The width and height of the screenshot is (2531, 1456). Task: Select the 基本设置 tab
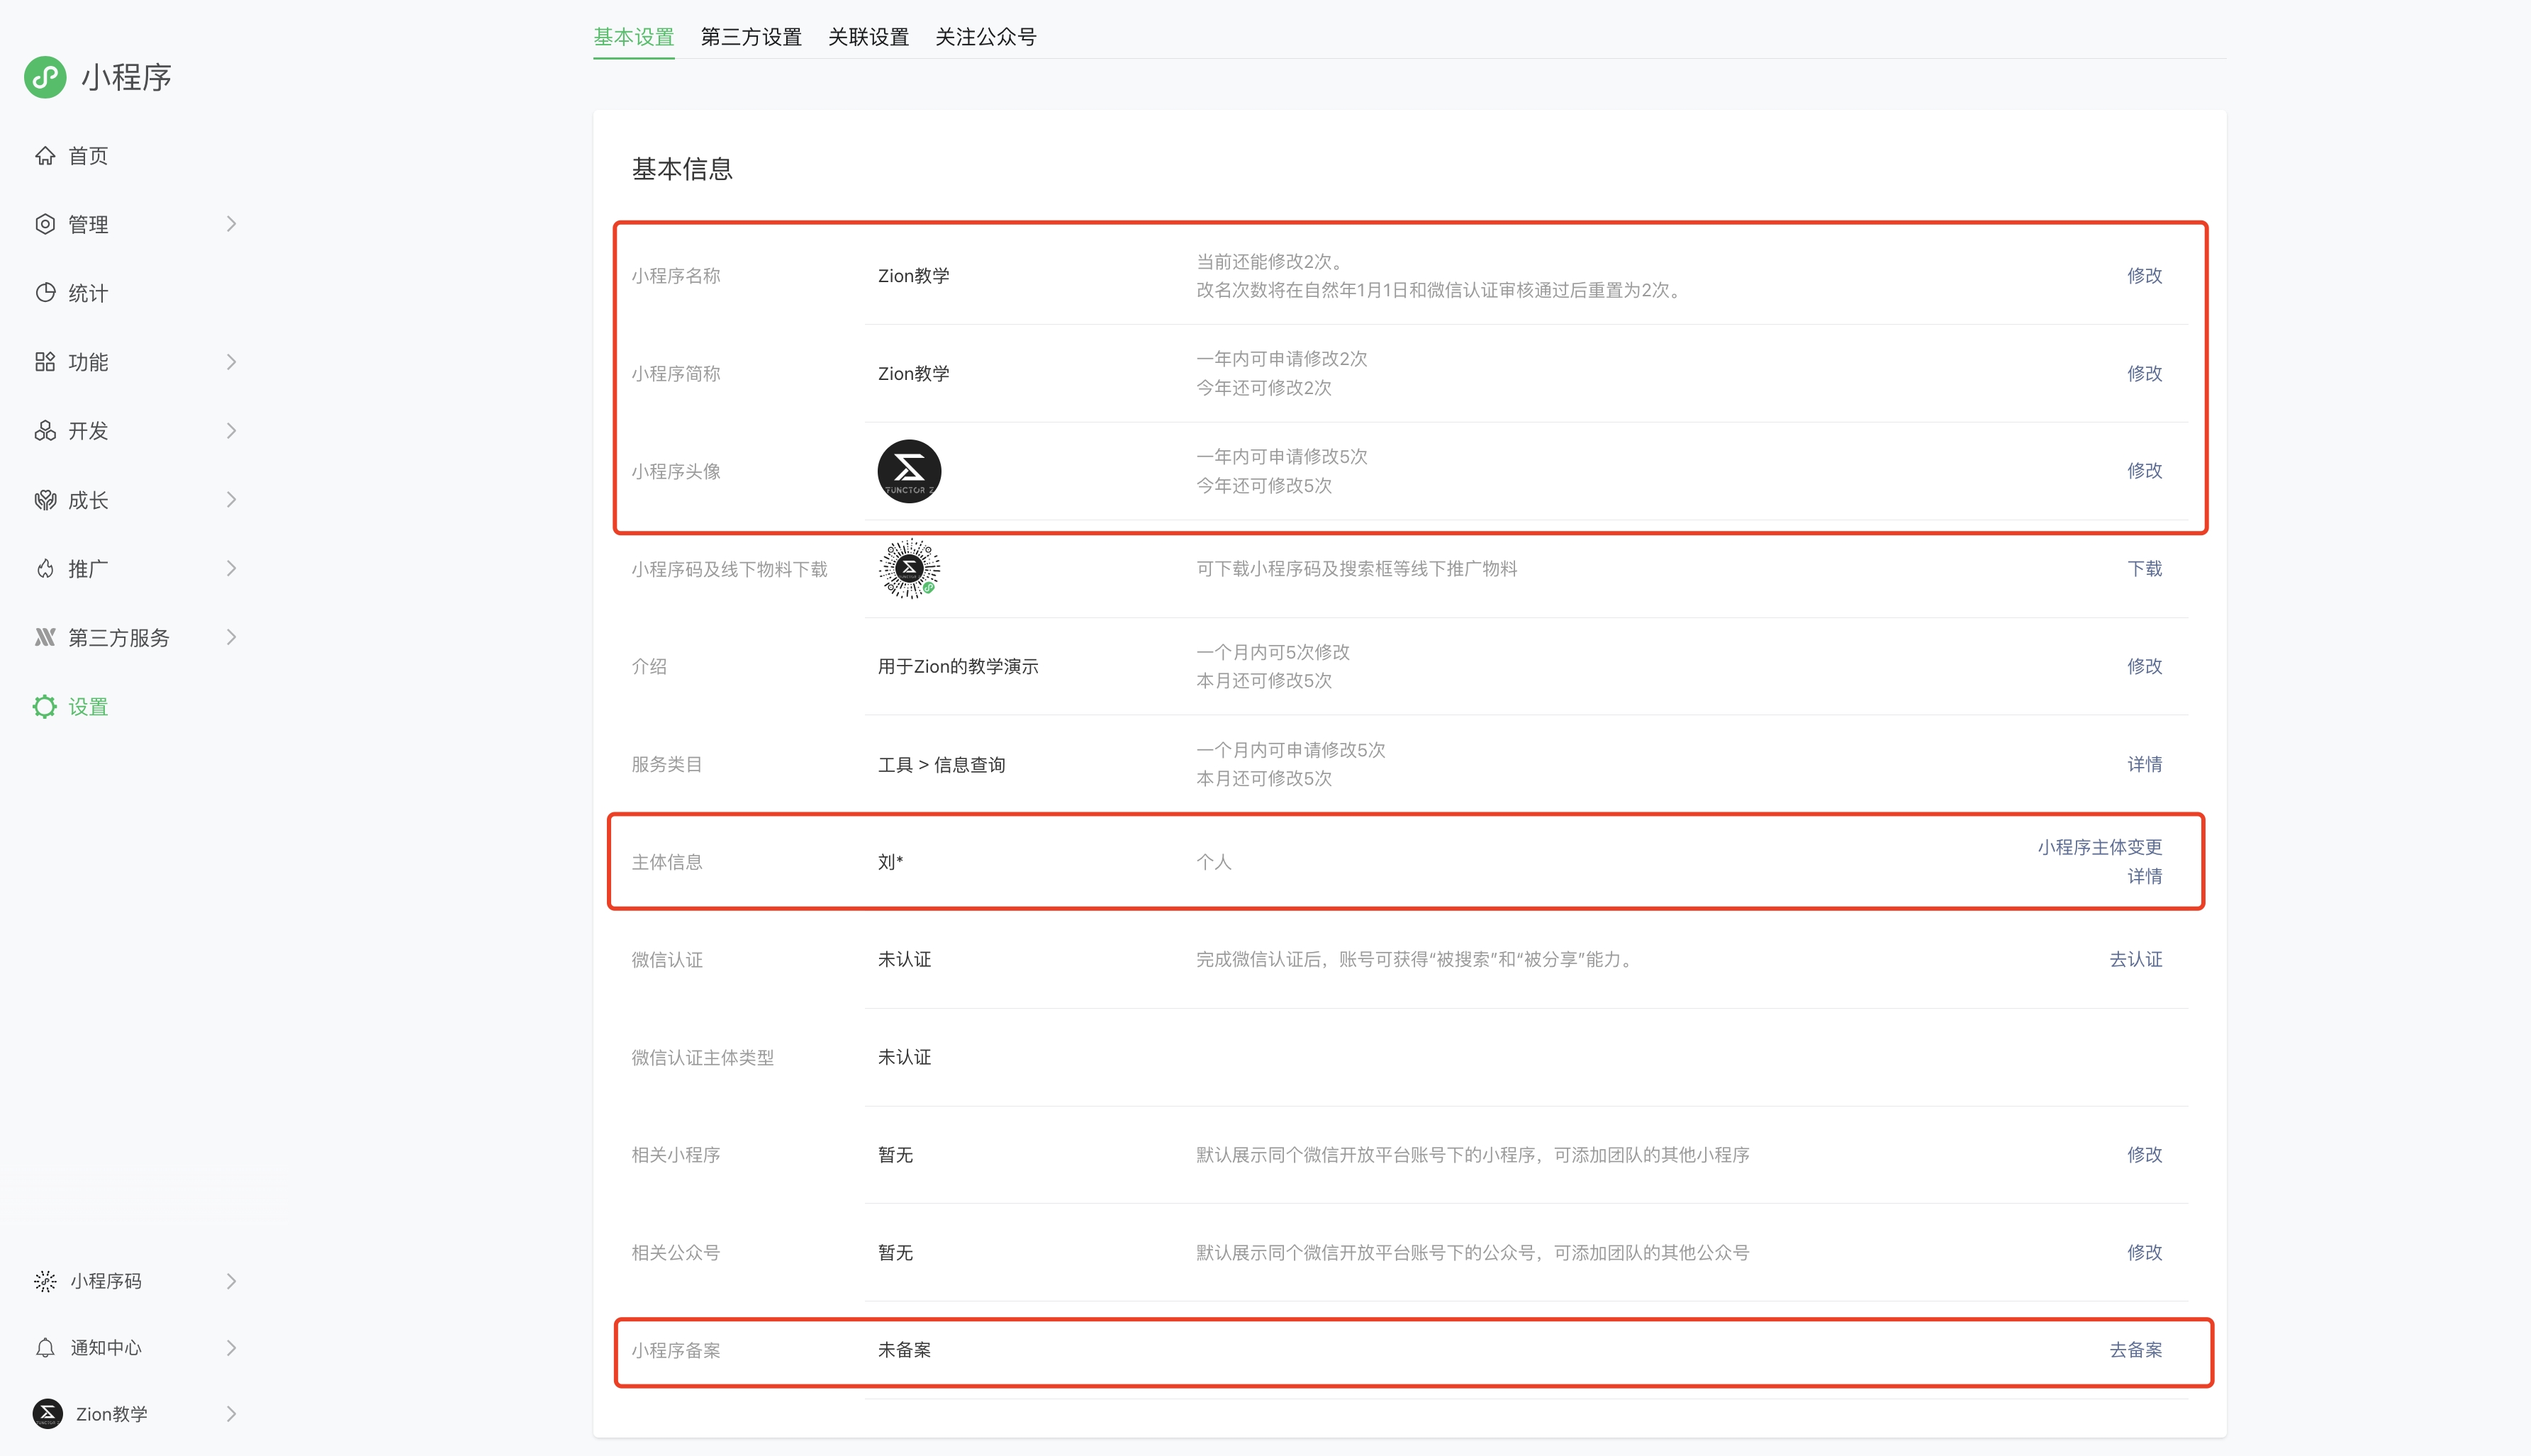coord(634,37)
